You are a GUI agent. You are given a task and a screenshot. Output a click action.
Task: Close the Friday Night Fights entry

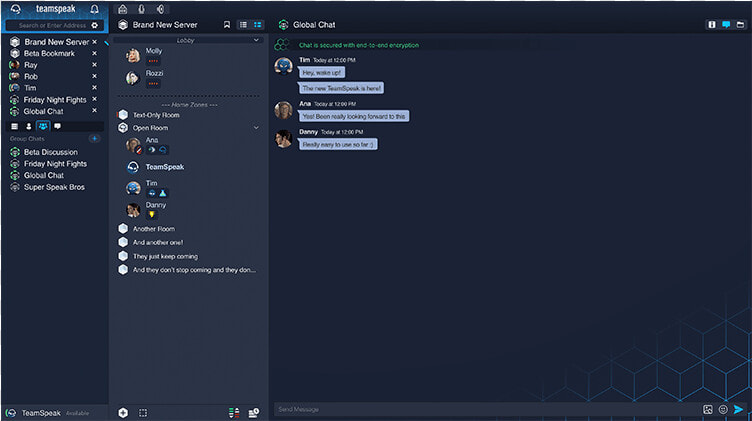(94, 99)
